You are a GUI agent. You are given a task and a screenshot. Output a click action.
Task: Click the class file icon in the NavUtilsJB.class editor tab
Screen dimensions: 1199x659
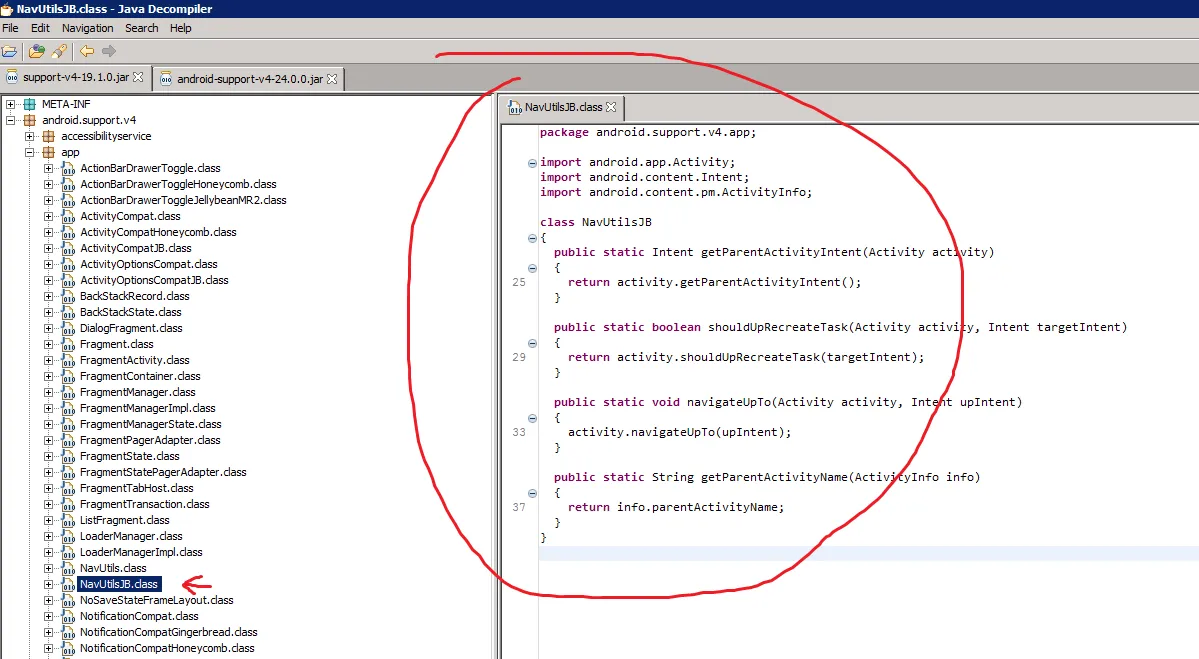click(x=515, y=108)
